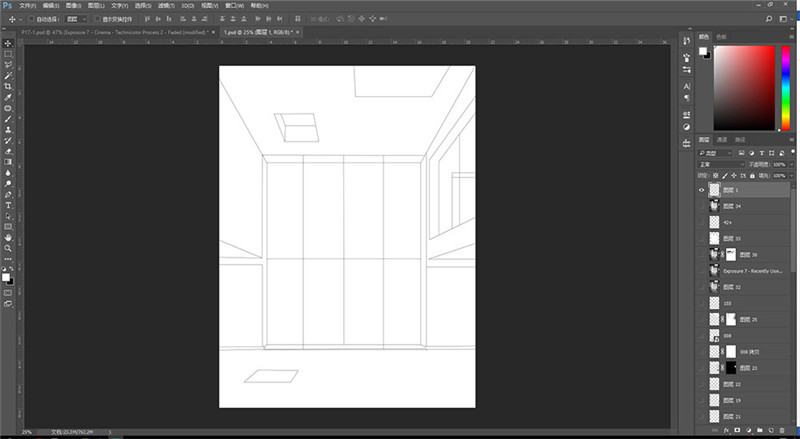Enable the 自动选择 checkbox
Image resolution: width=800 pixels, height=439 pixels.
tap(30, 19)
